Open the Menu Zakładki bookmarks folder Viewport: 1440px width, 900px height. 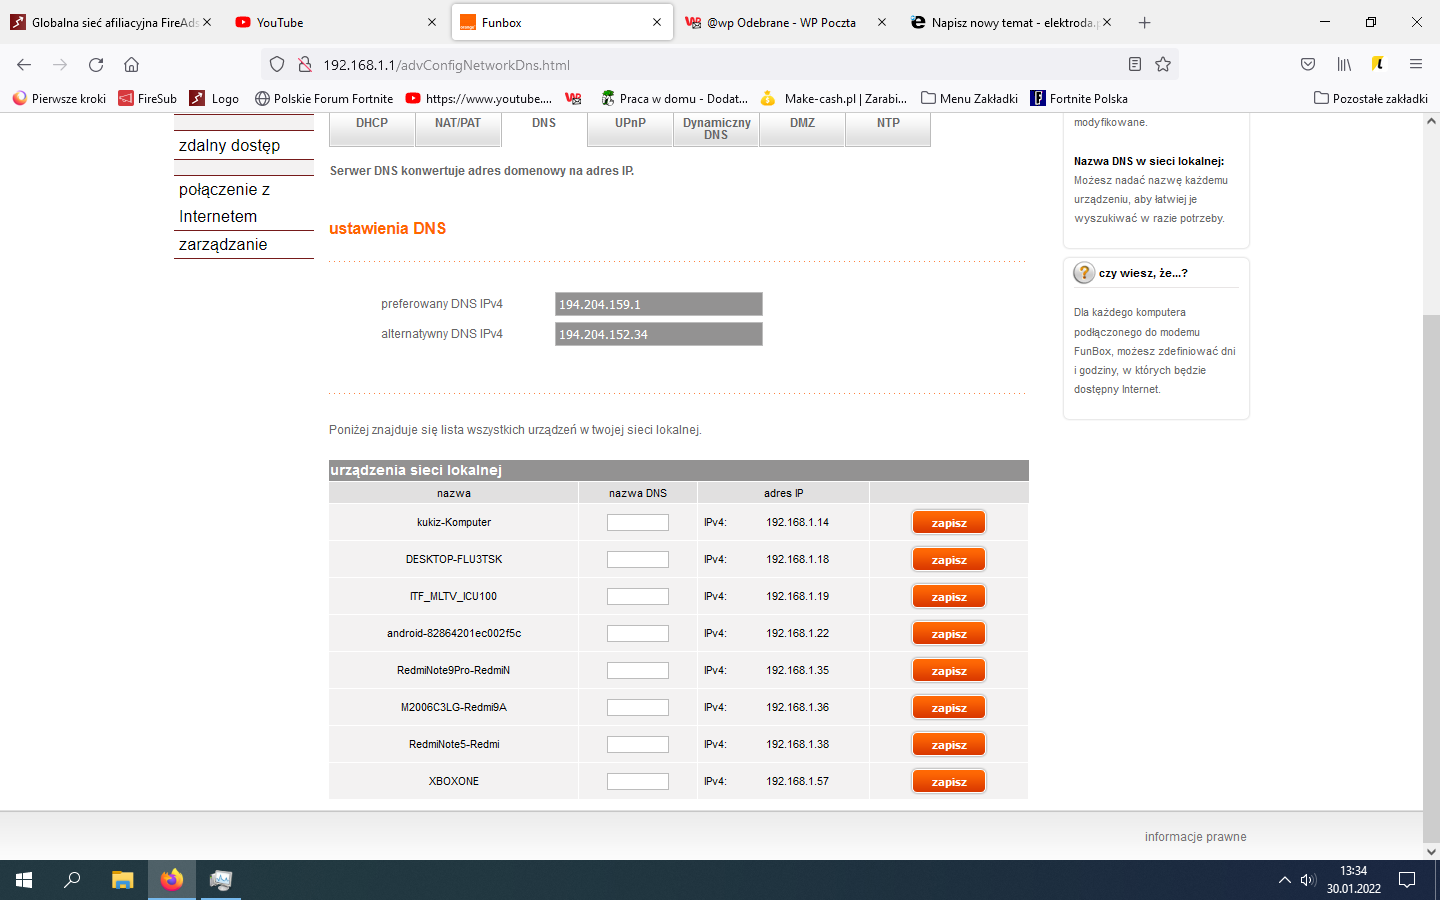coord(969,98)
